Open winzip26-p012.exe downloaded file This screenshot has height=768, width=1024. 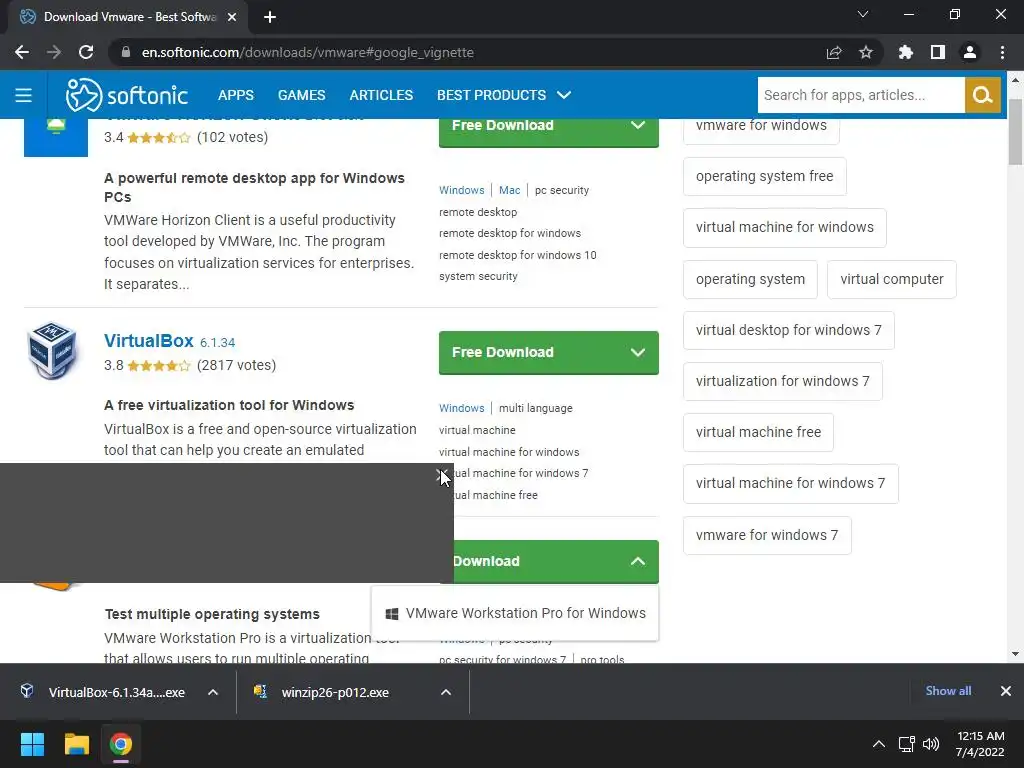coord(335,692)
